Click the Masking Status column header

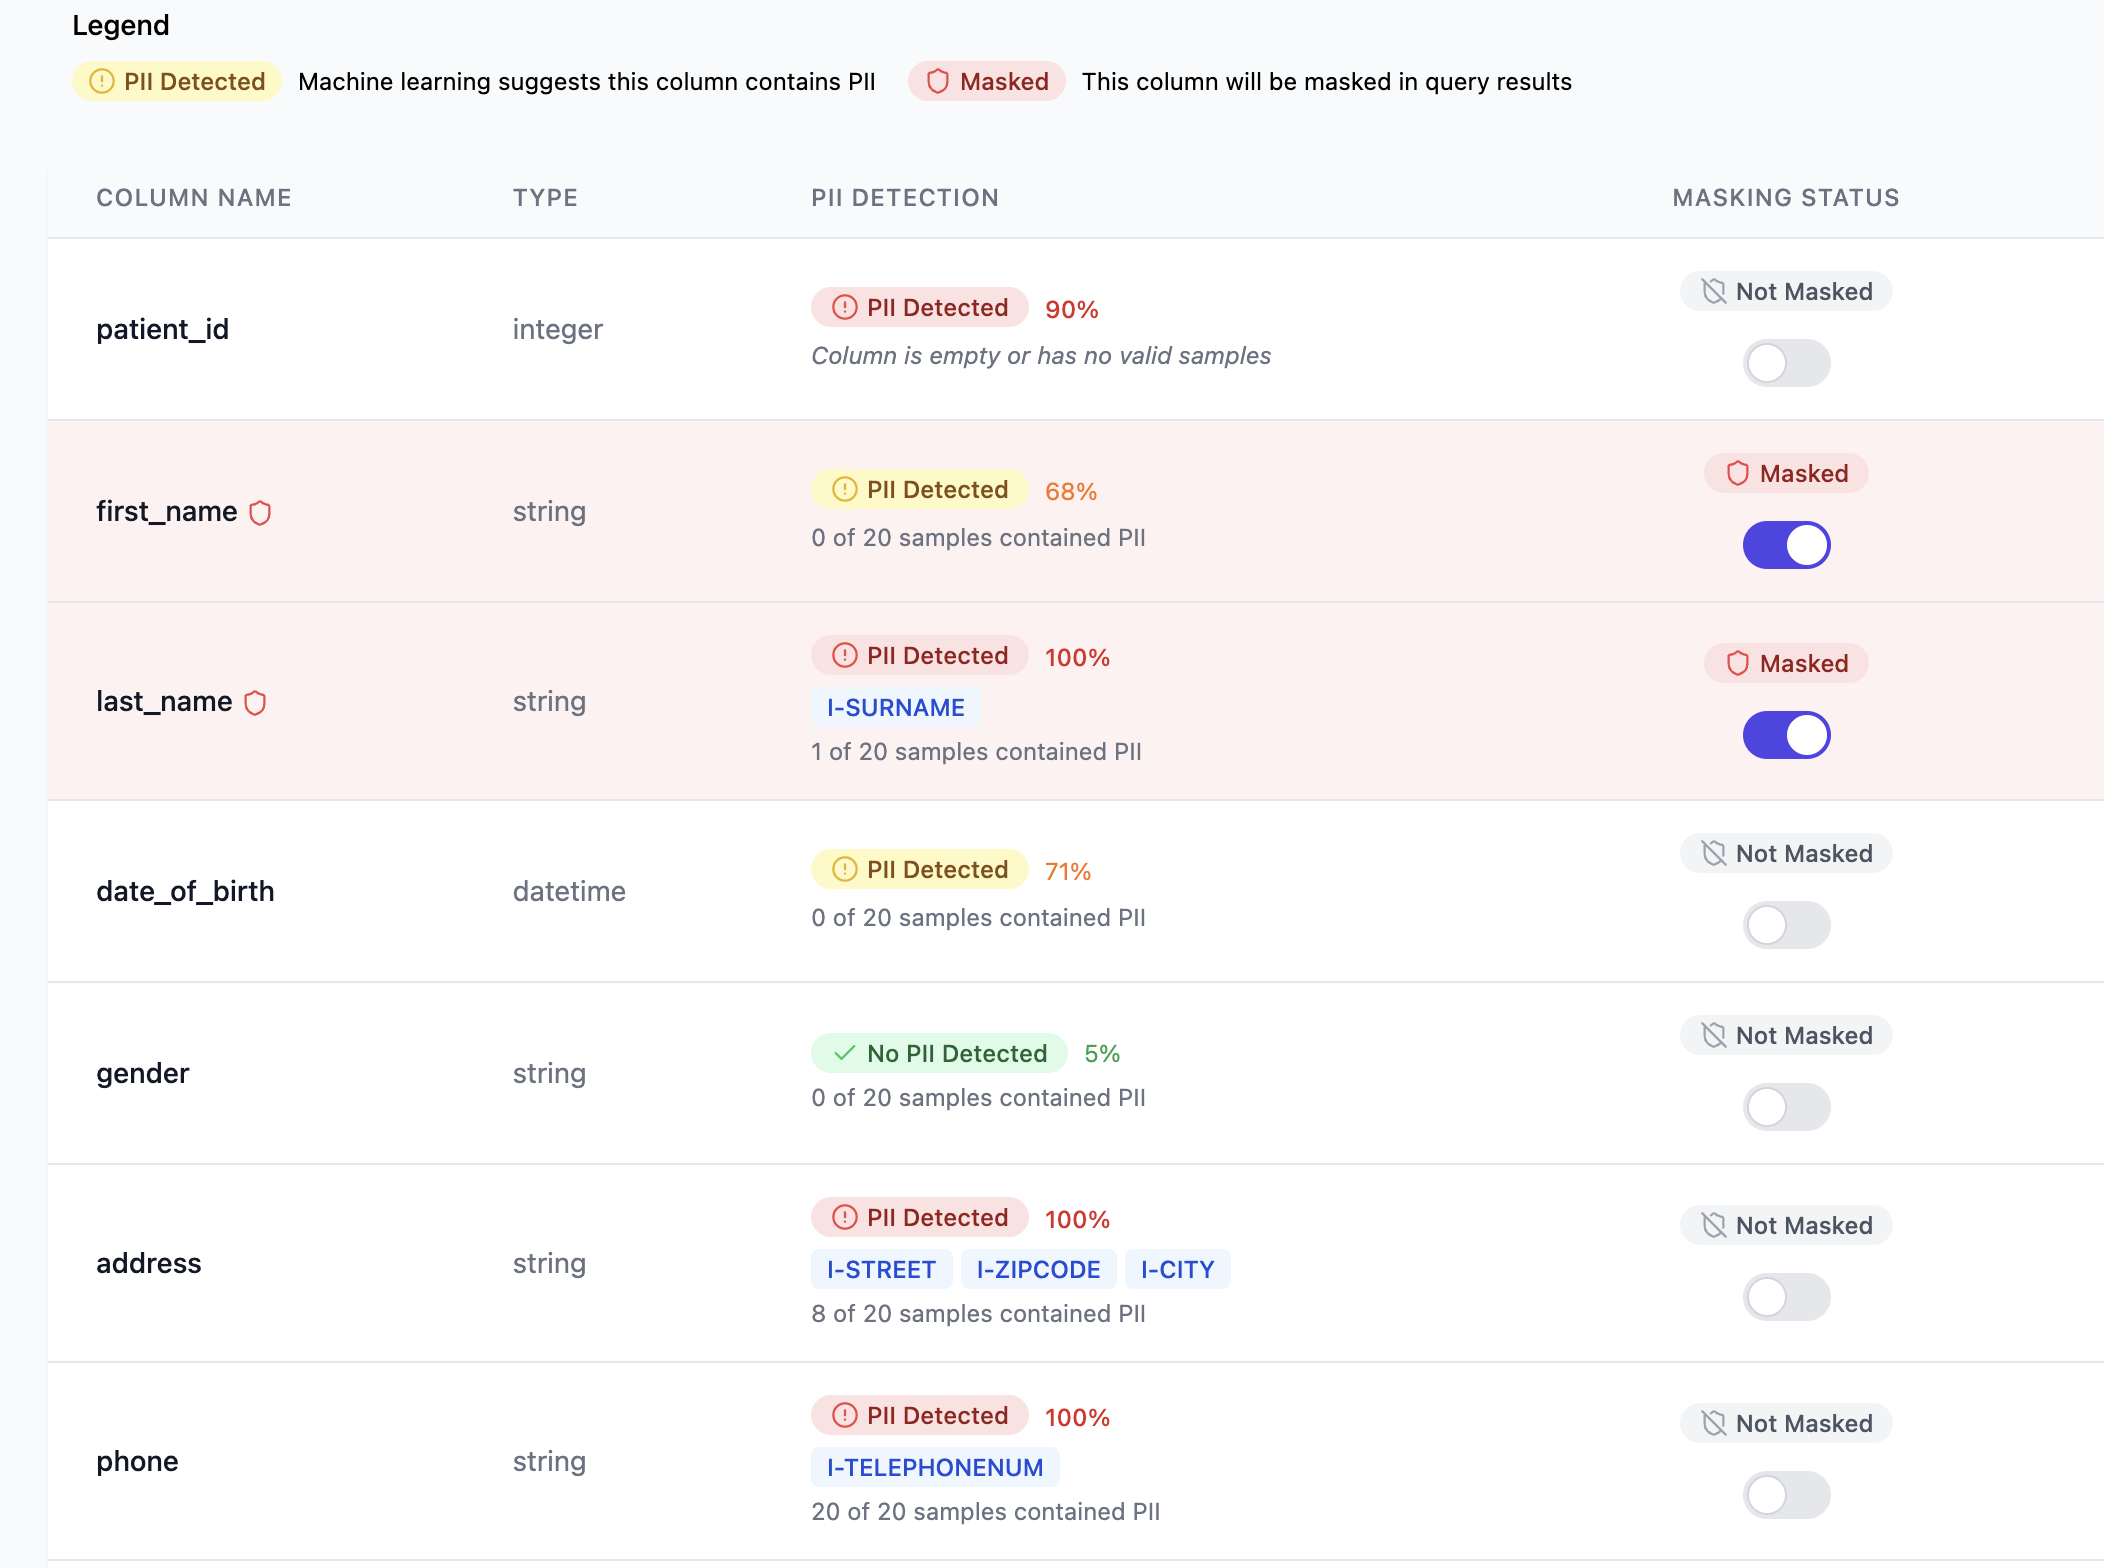[1785, 198]
